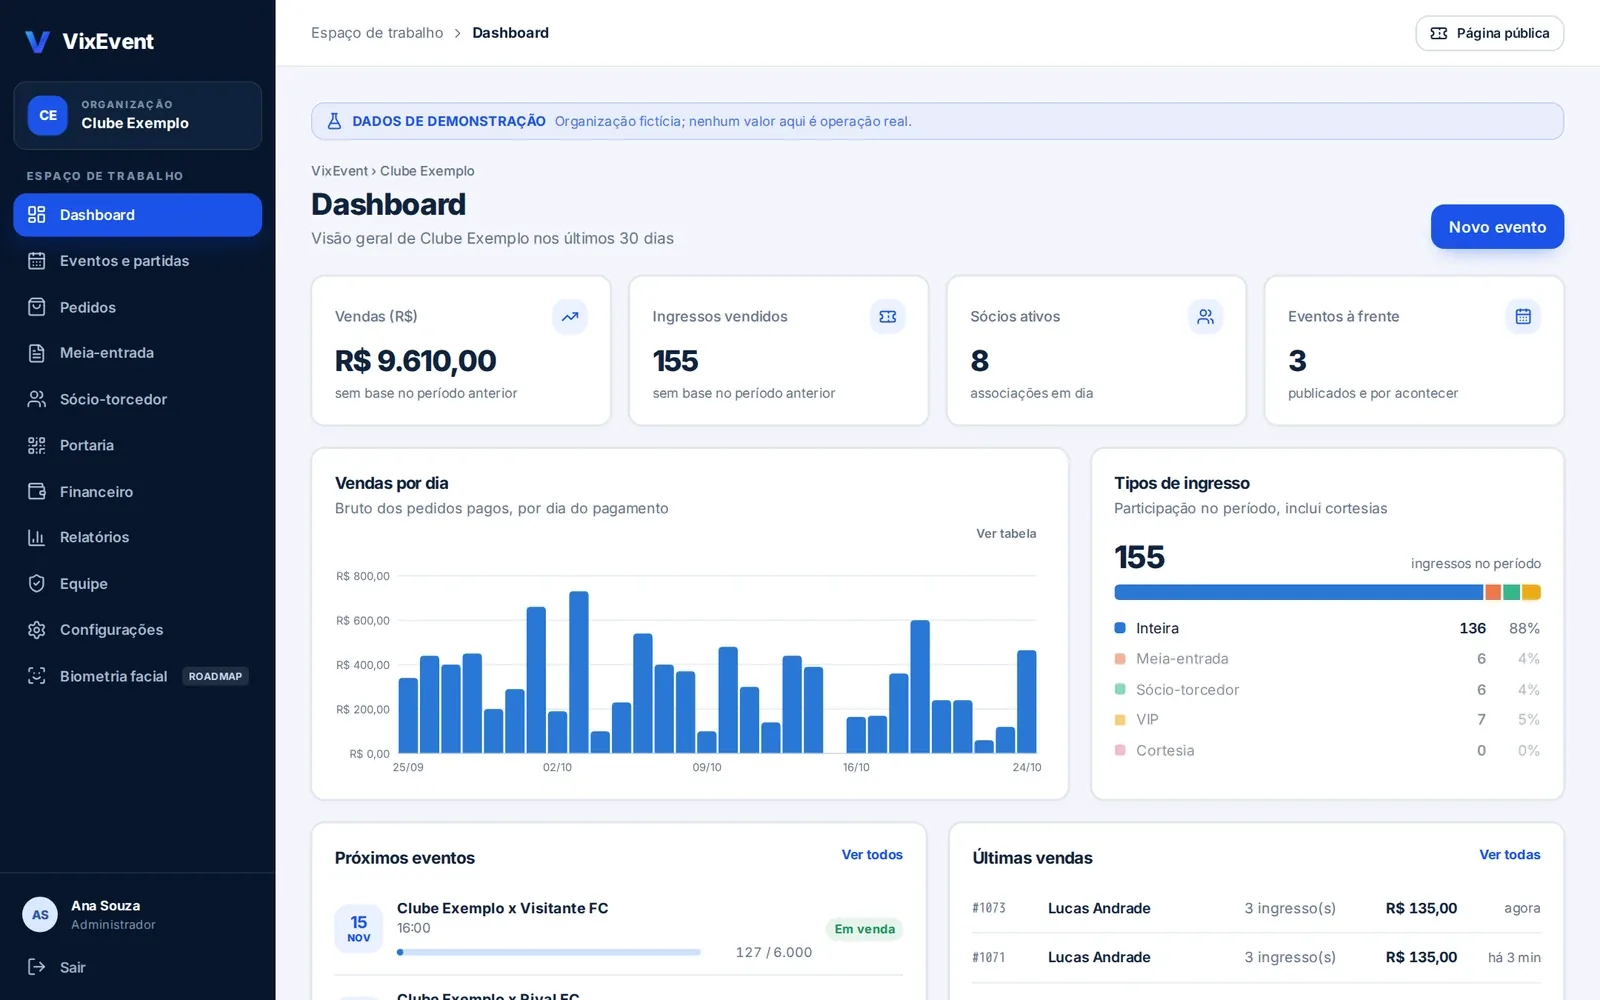The image size is (1600, 1000).
Task: Click the AS user avatar
Action: (40, 915)
